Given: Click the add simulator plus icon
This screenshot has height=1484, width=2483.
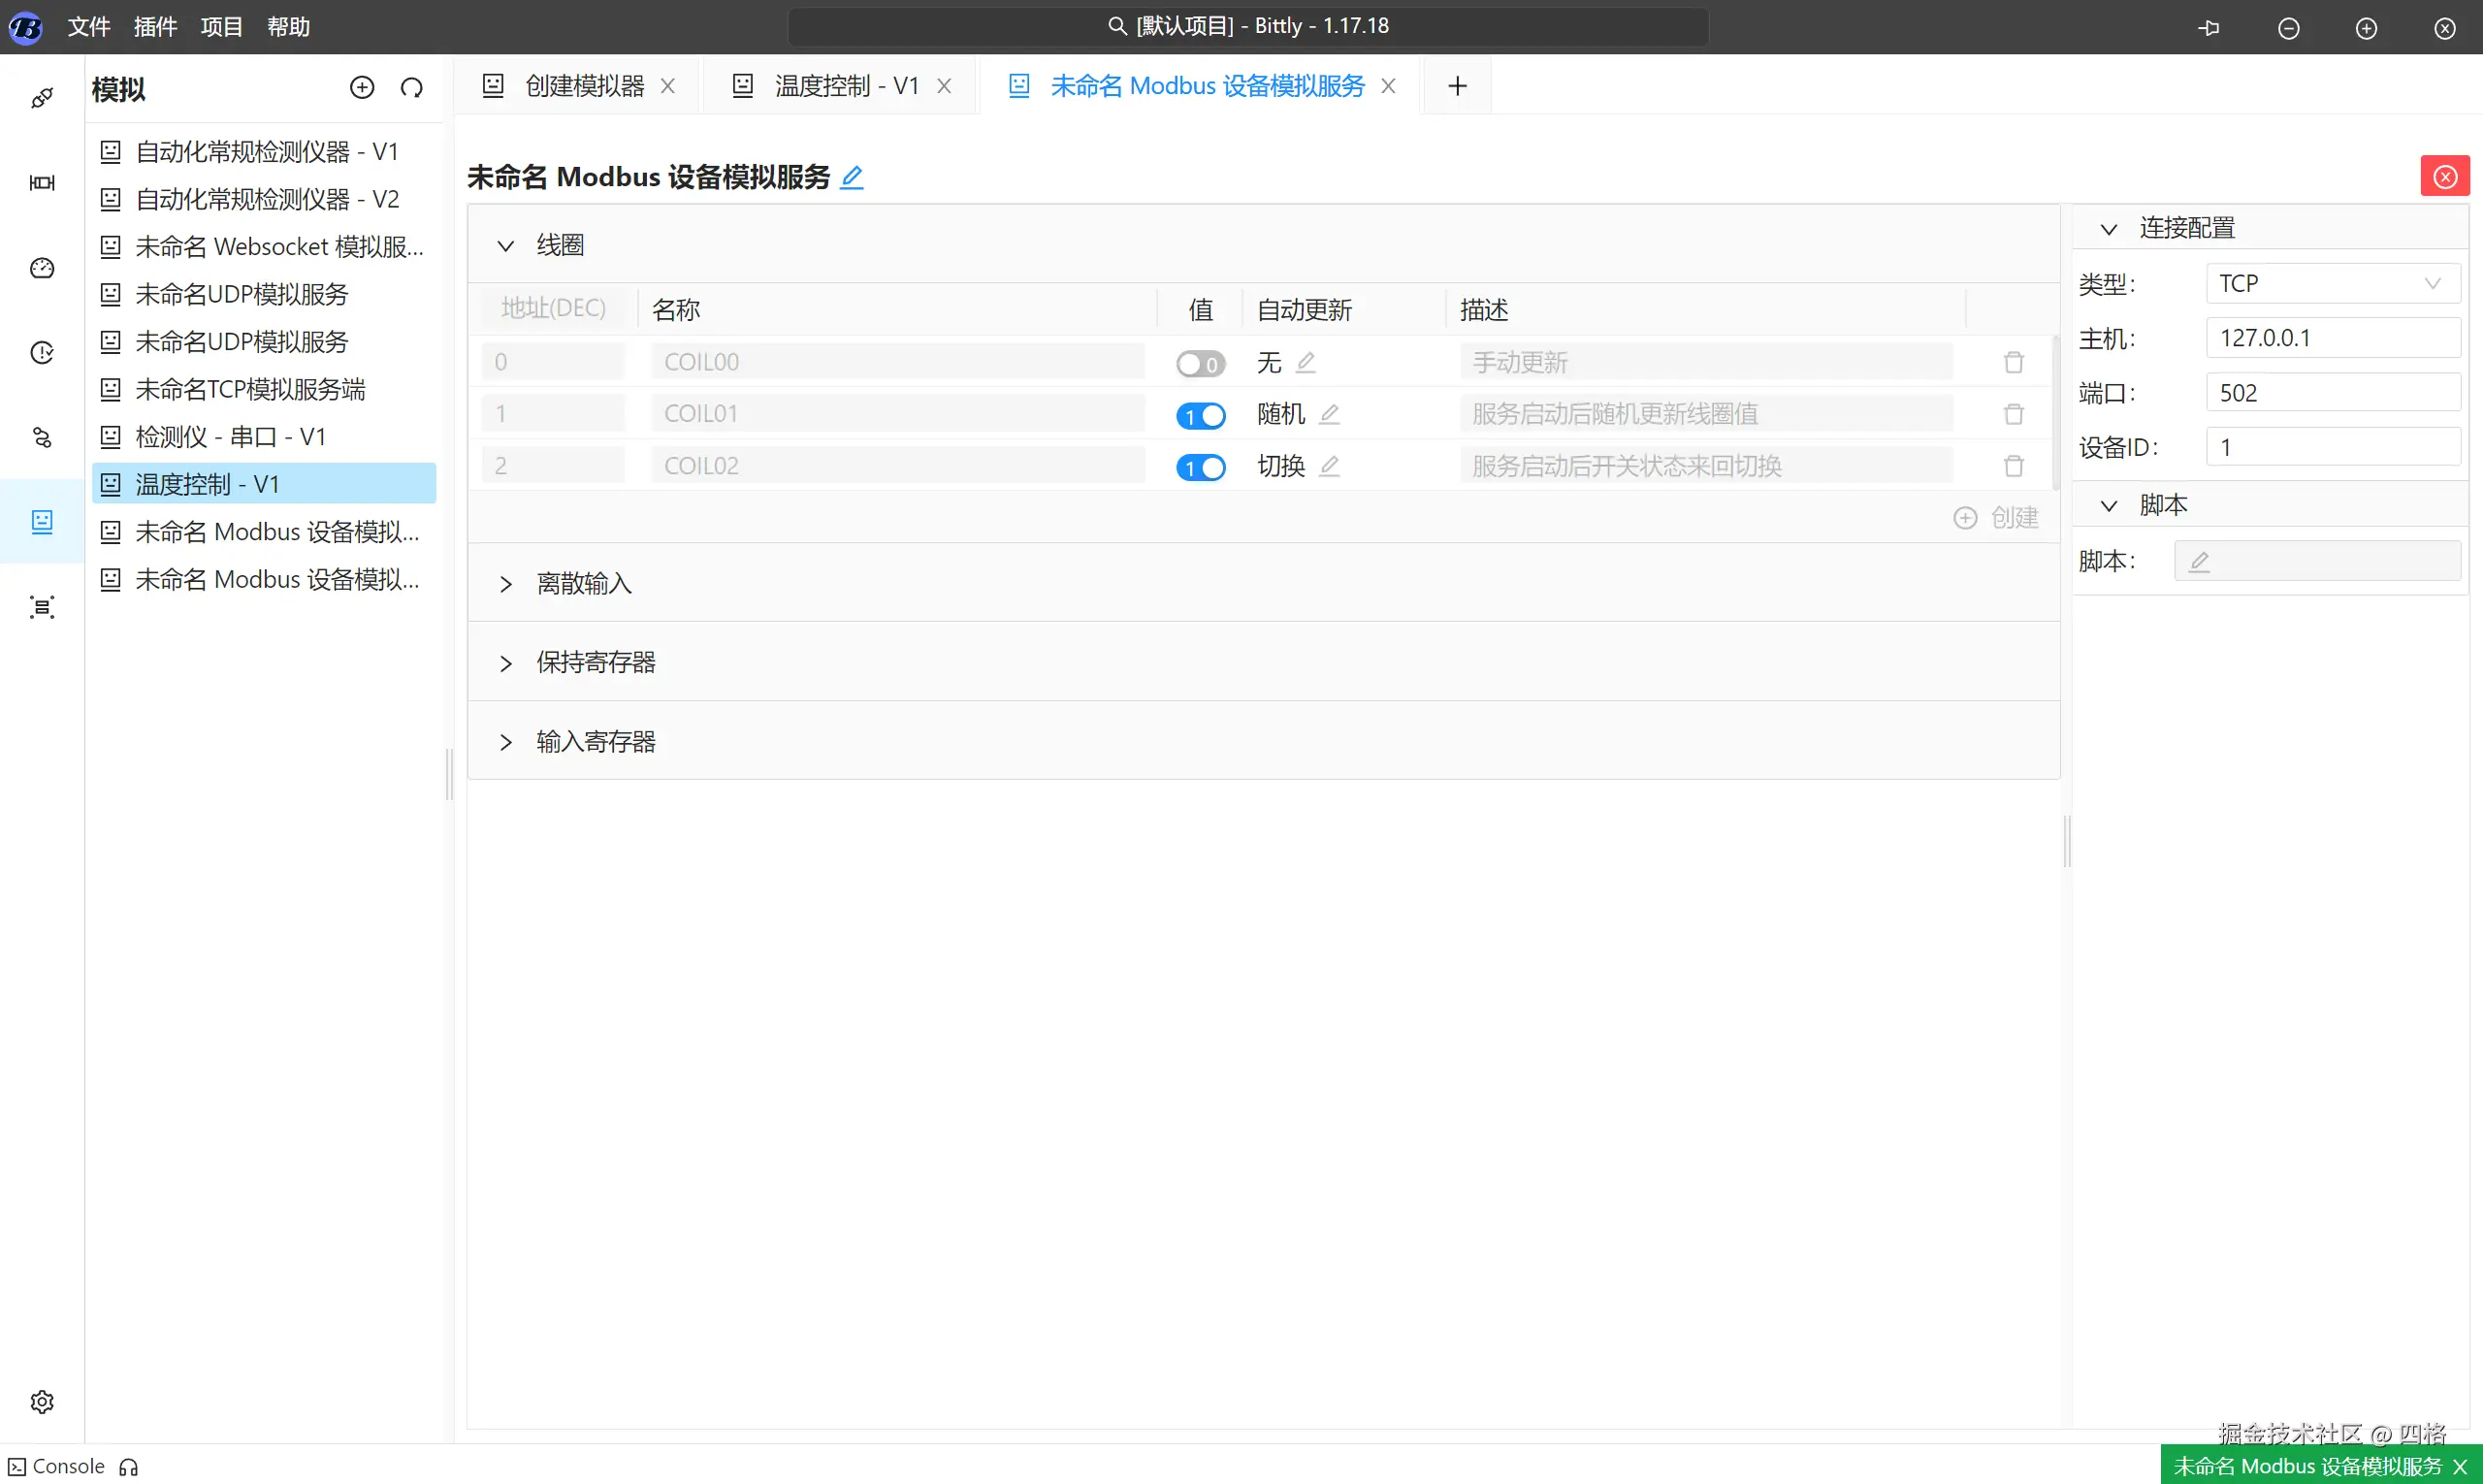Looking at the screenshot, I should (362, 88).
